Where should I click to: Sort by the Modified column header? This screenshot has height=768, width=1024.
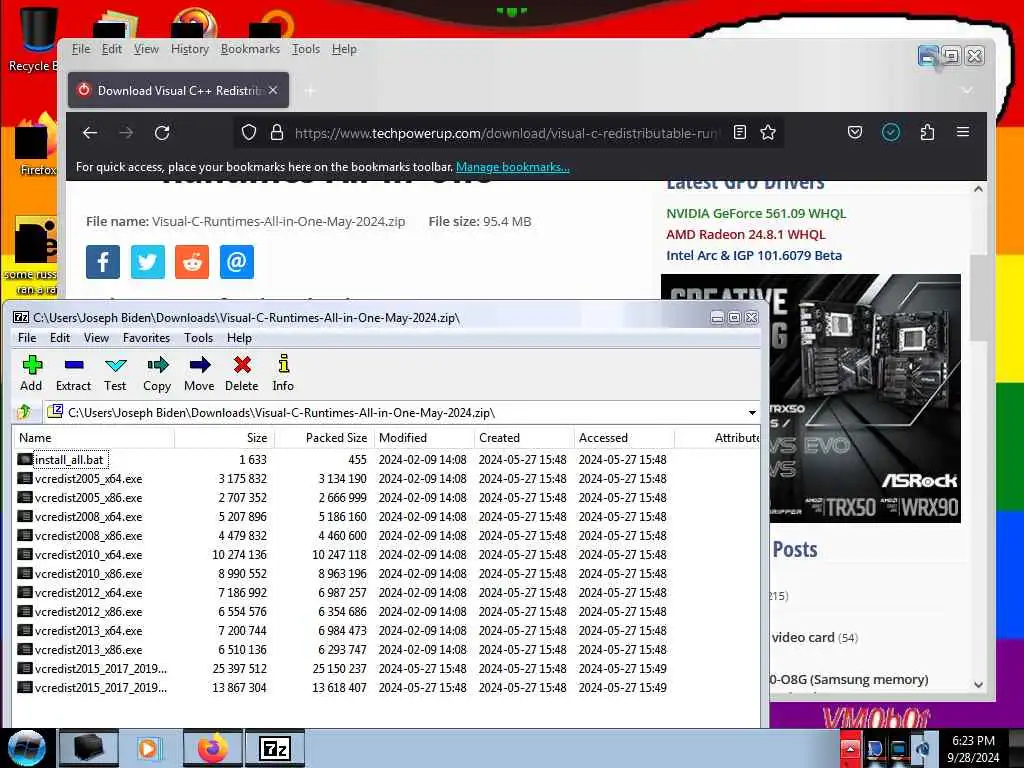point(424,438)
